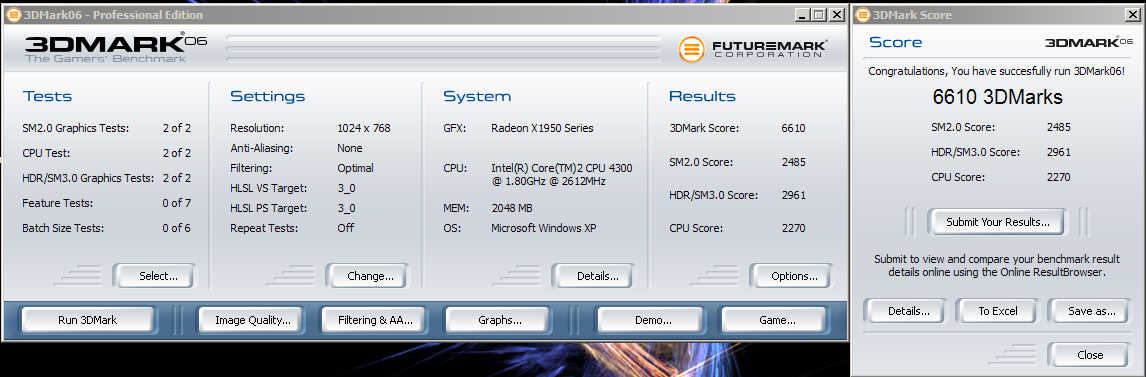Screen dimensions: 1146x377
Task: Click Feature Tests 0 of 7 value
Action: point(176,203)
